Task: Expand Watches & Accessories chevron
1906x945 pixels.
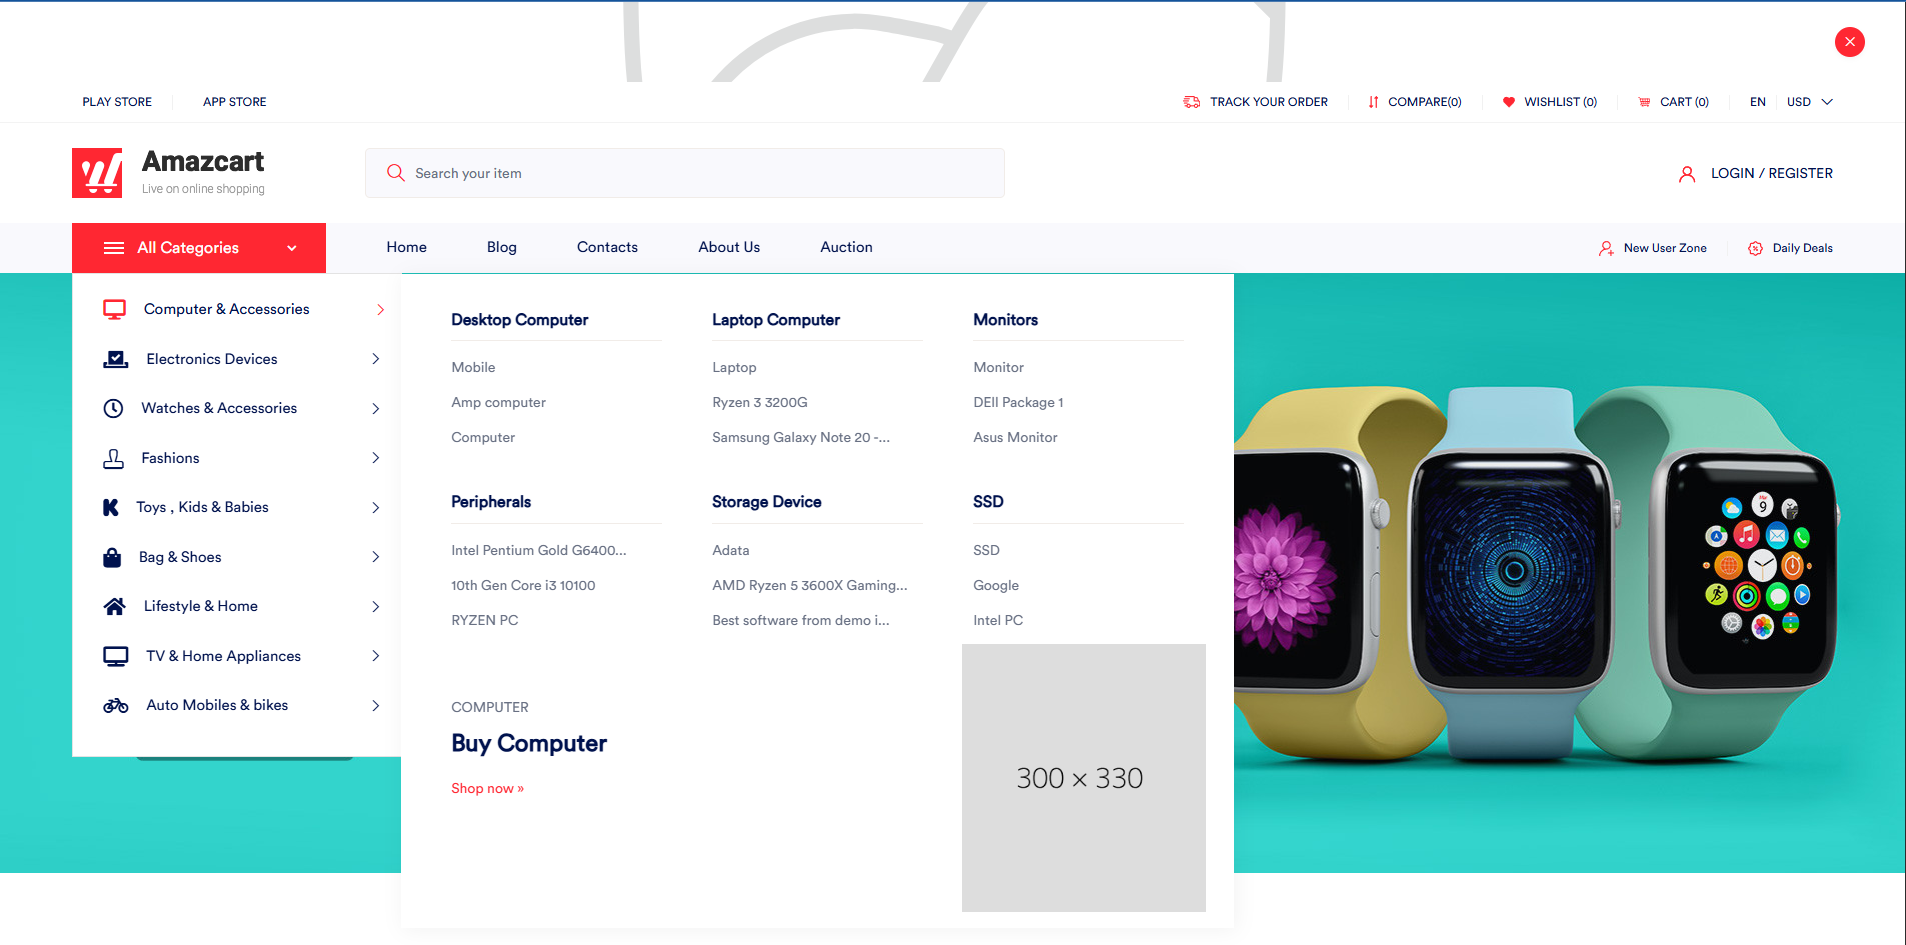Action: click(376, 408)
